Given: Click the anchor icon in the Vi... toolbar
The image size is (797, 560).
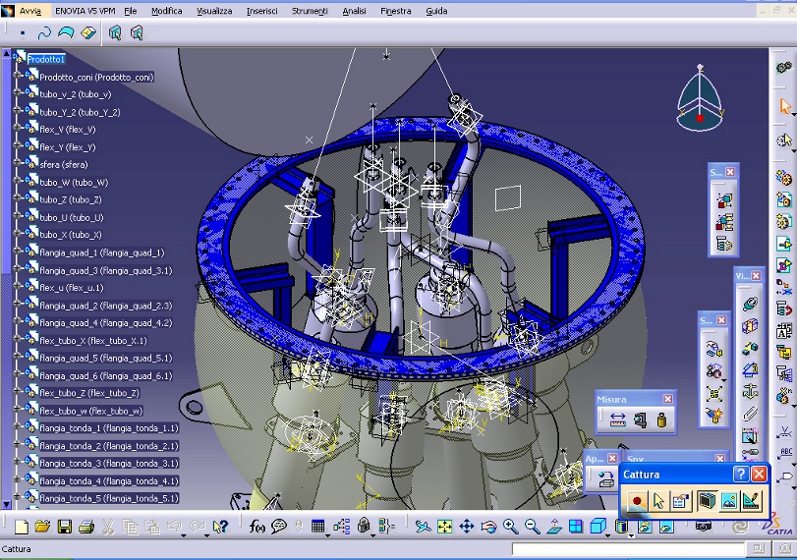Looking at the screenshot, I should pos(750,391).
